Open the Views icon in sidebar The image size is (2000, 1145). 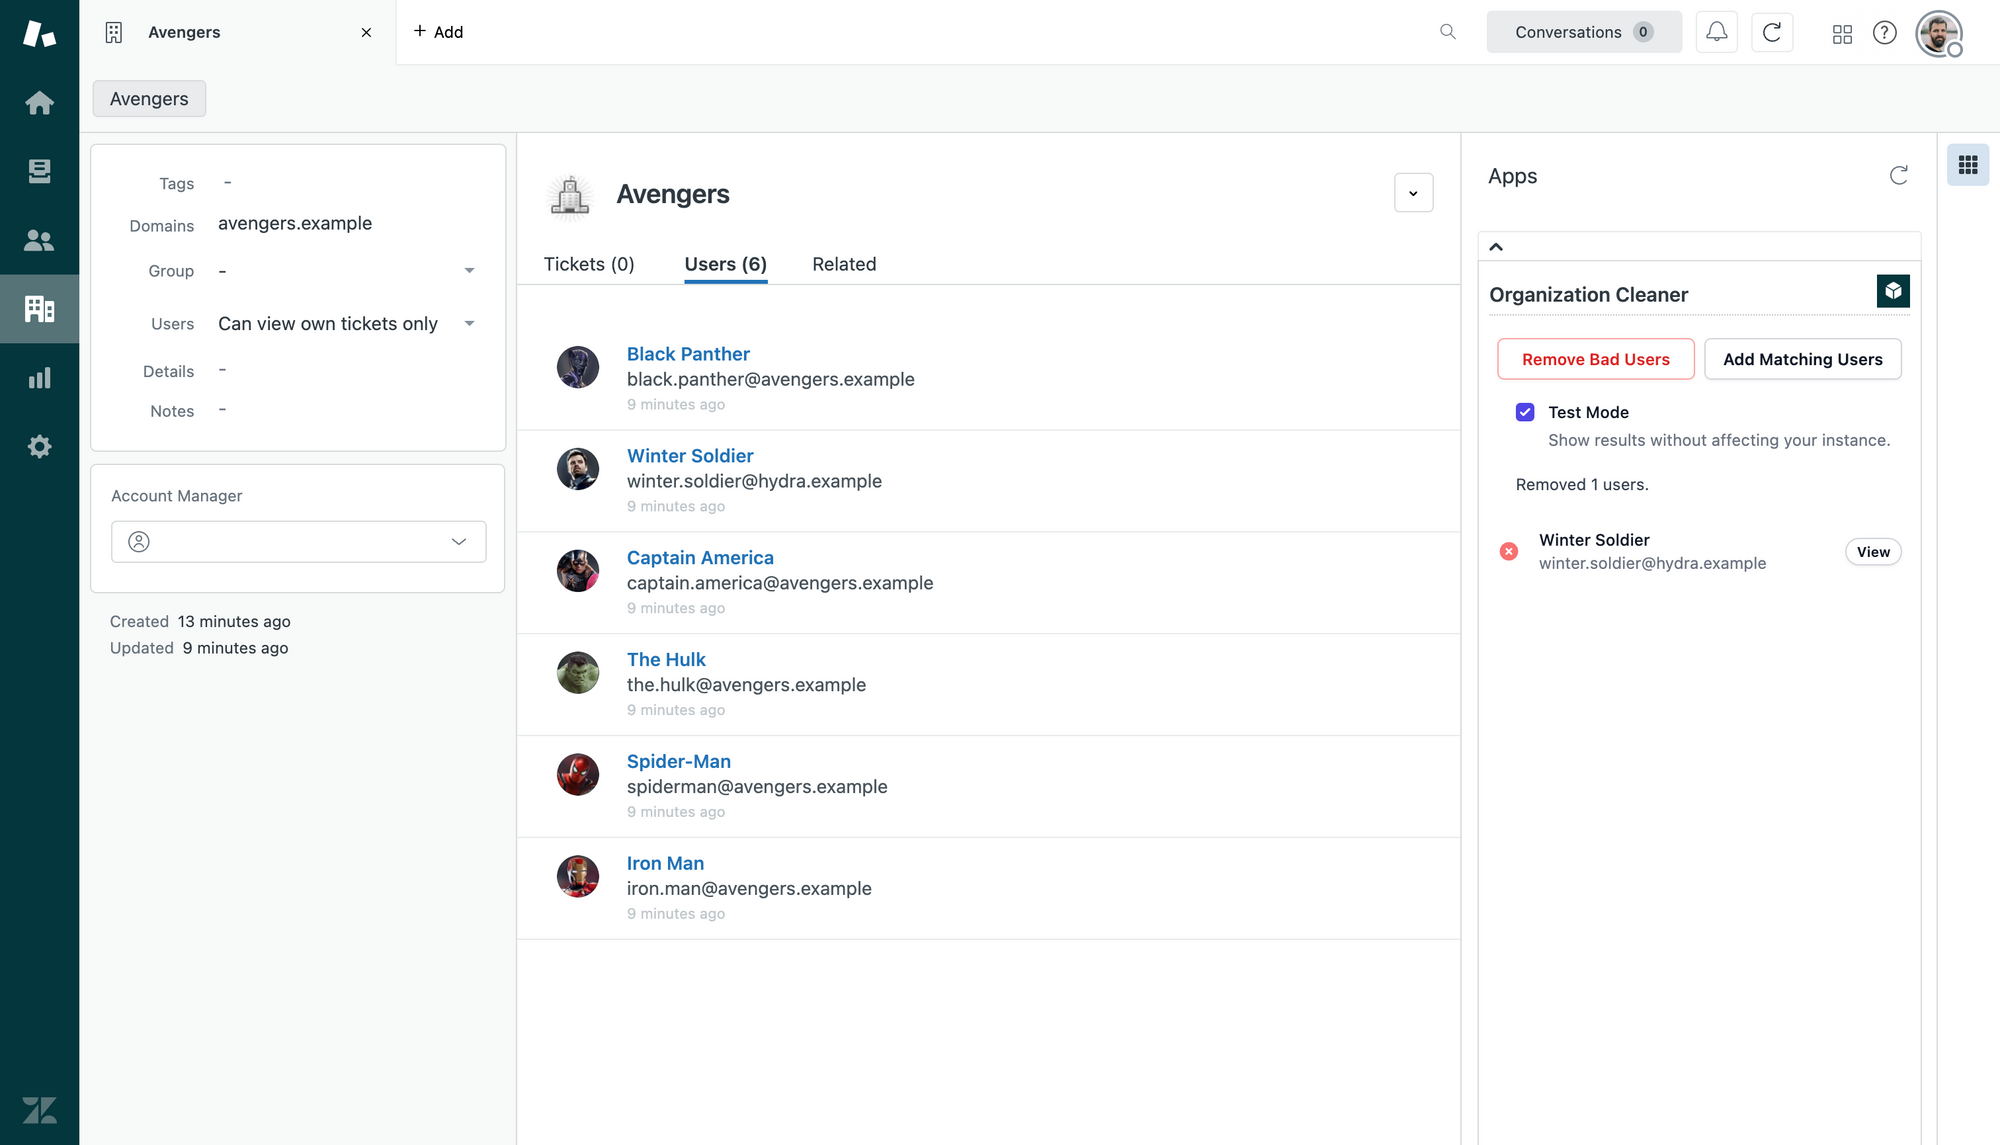coord(39,172)
